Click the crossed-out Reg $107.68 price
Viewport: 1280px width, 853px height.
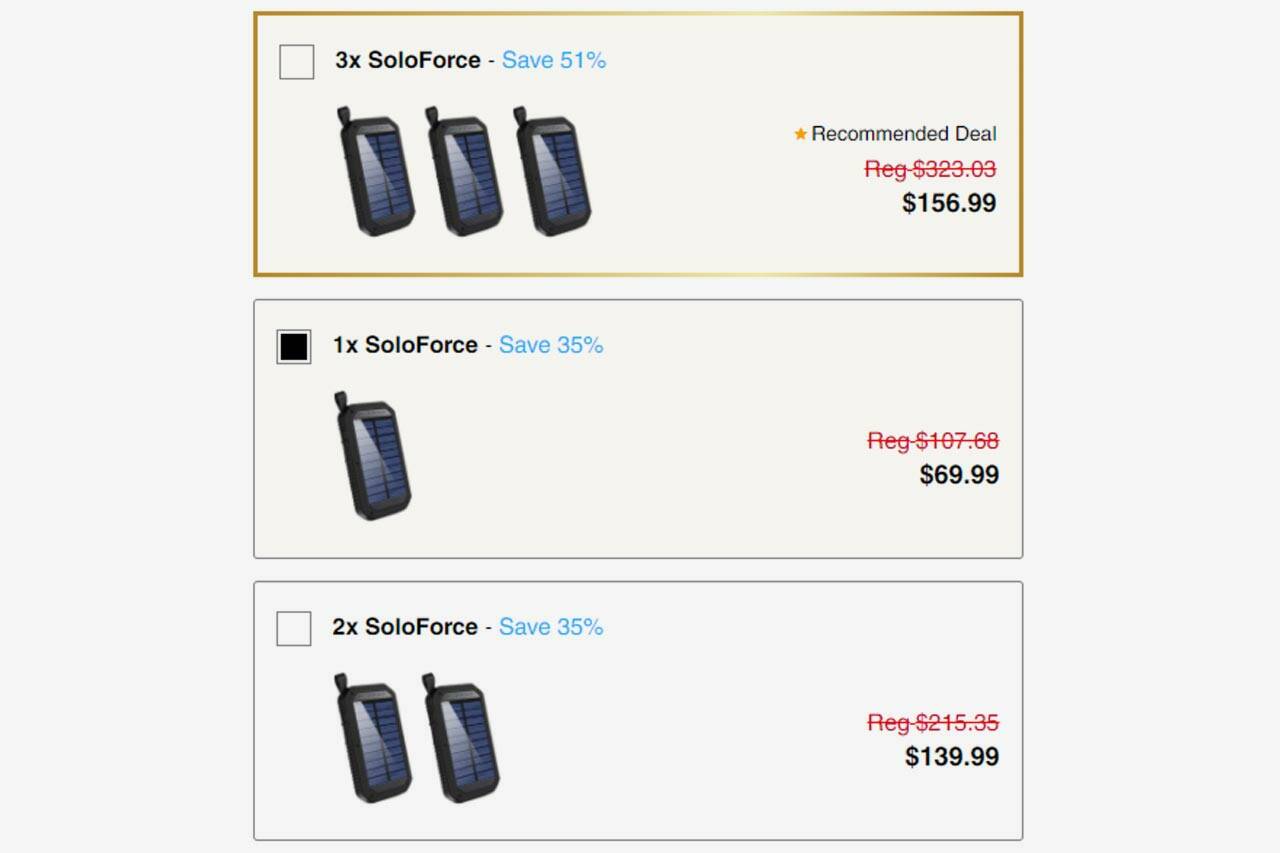933,440
